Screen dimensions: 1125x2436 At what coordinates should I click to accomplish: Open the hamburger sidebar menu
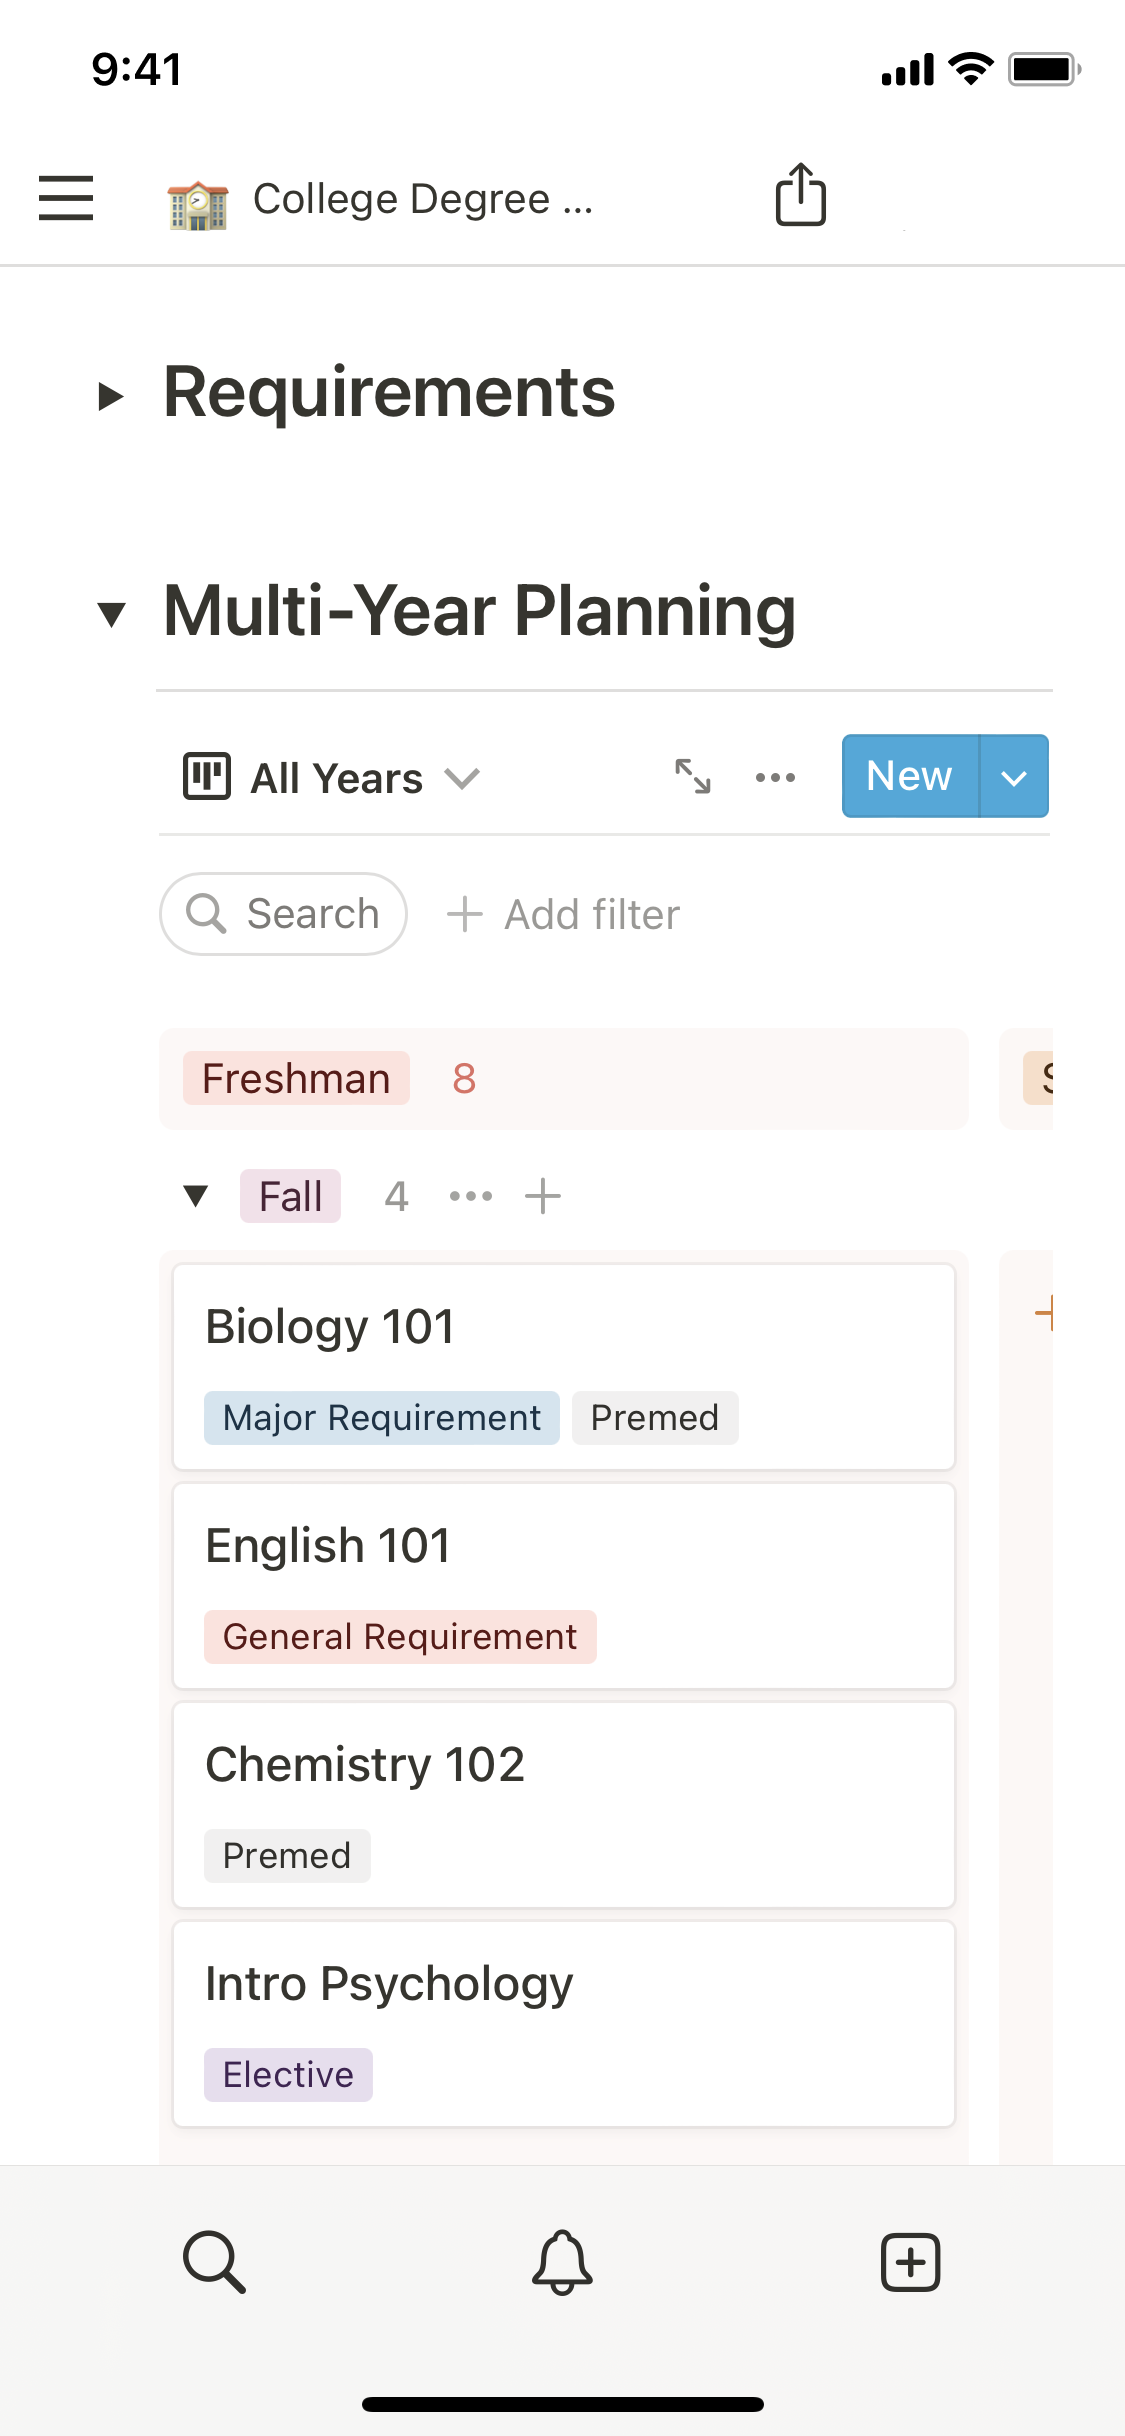click(66, 197)
